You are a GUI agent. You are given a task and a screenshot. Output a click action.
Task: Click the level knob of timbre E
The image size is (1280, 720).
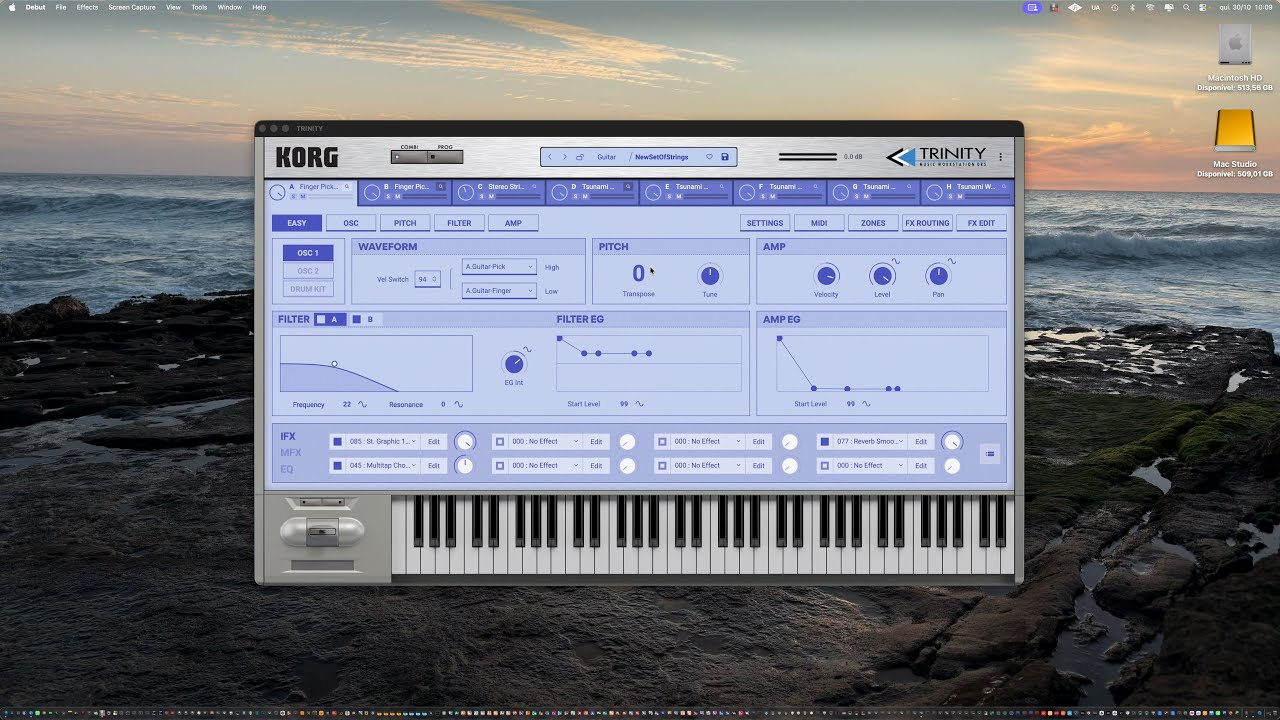pyautogui.click(x=653, y=191)
